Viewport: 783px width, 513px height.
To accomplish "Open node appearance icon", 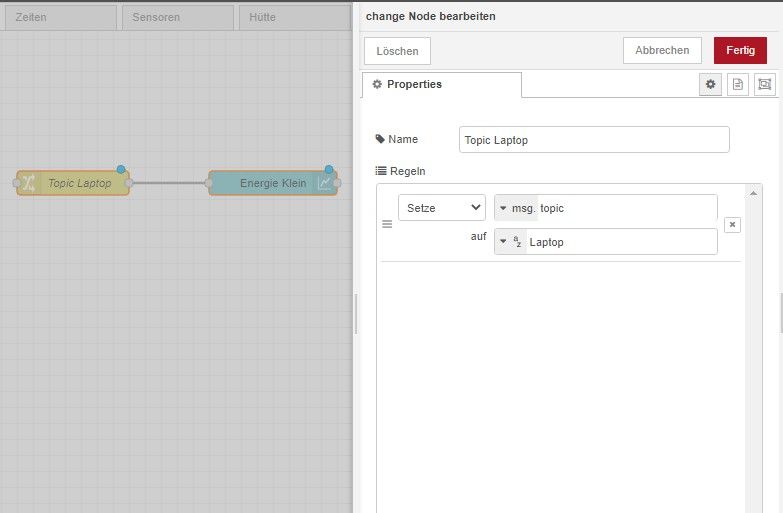I will tap(765, 84).
